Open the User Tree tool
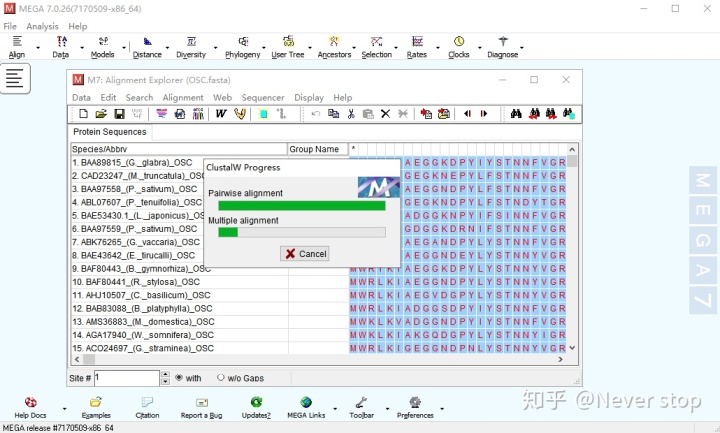This screenshot has width=720, height=433. (288, 47)
